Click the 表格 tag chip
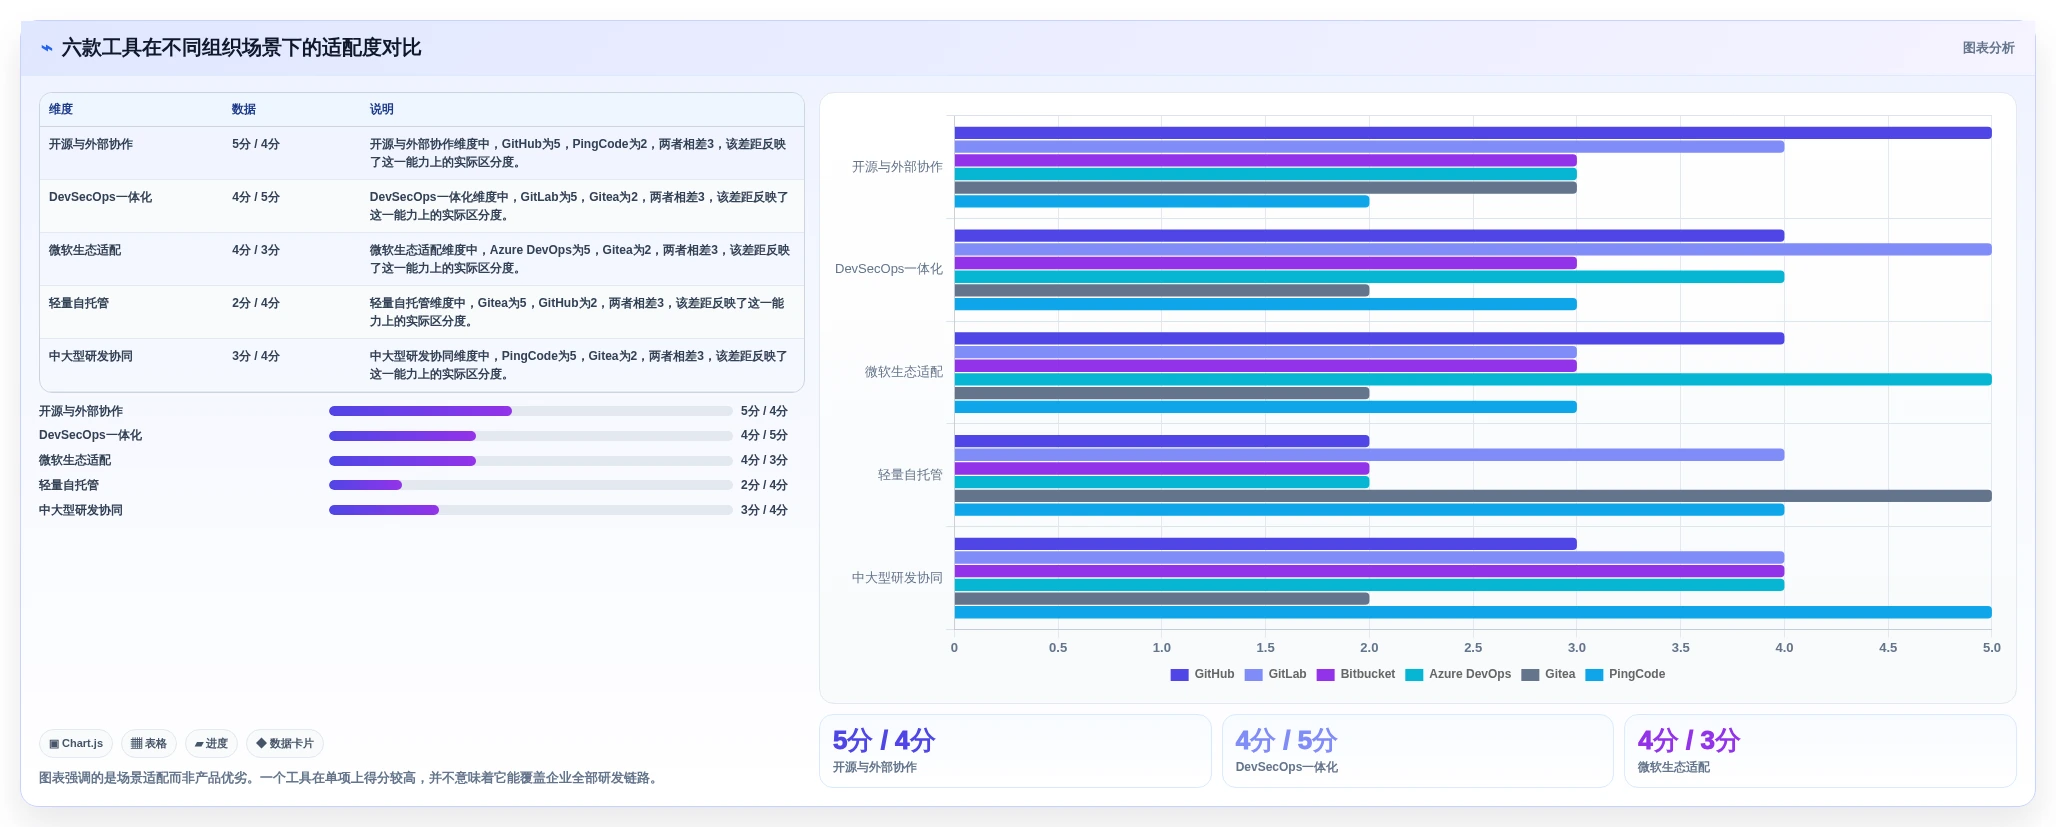This screenshot has width=2056, height=827. pos(149,744)
